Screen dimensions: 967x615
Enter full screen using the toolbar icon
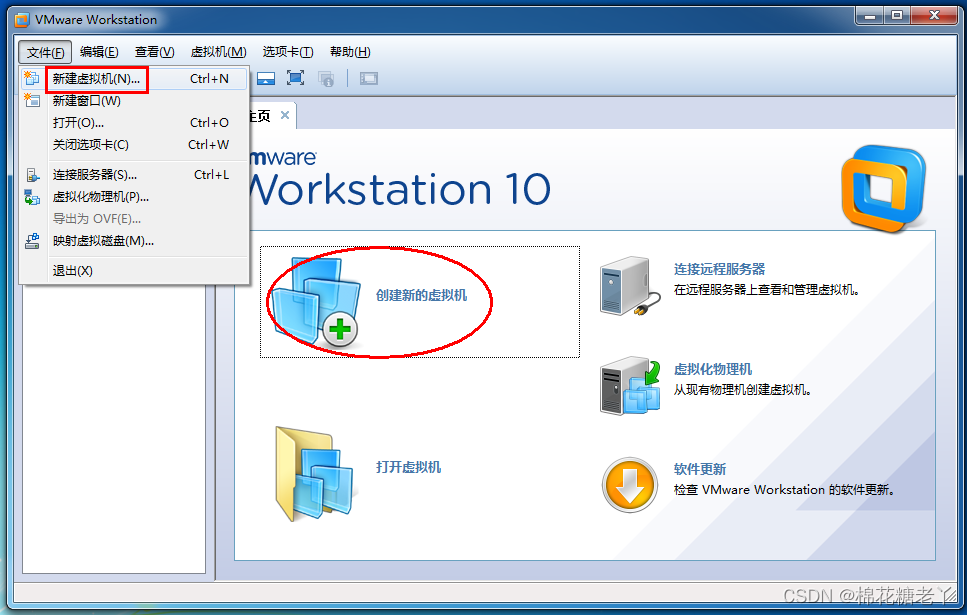tap(294, 80)
